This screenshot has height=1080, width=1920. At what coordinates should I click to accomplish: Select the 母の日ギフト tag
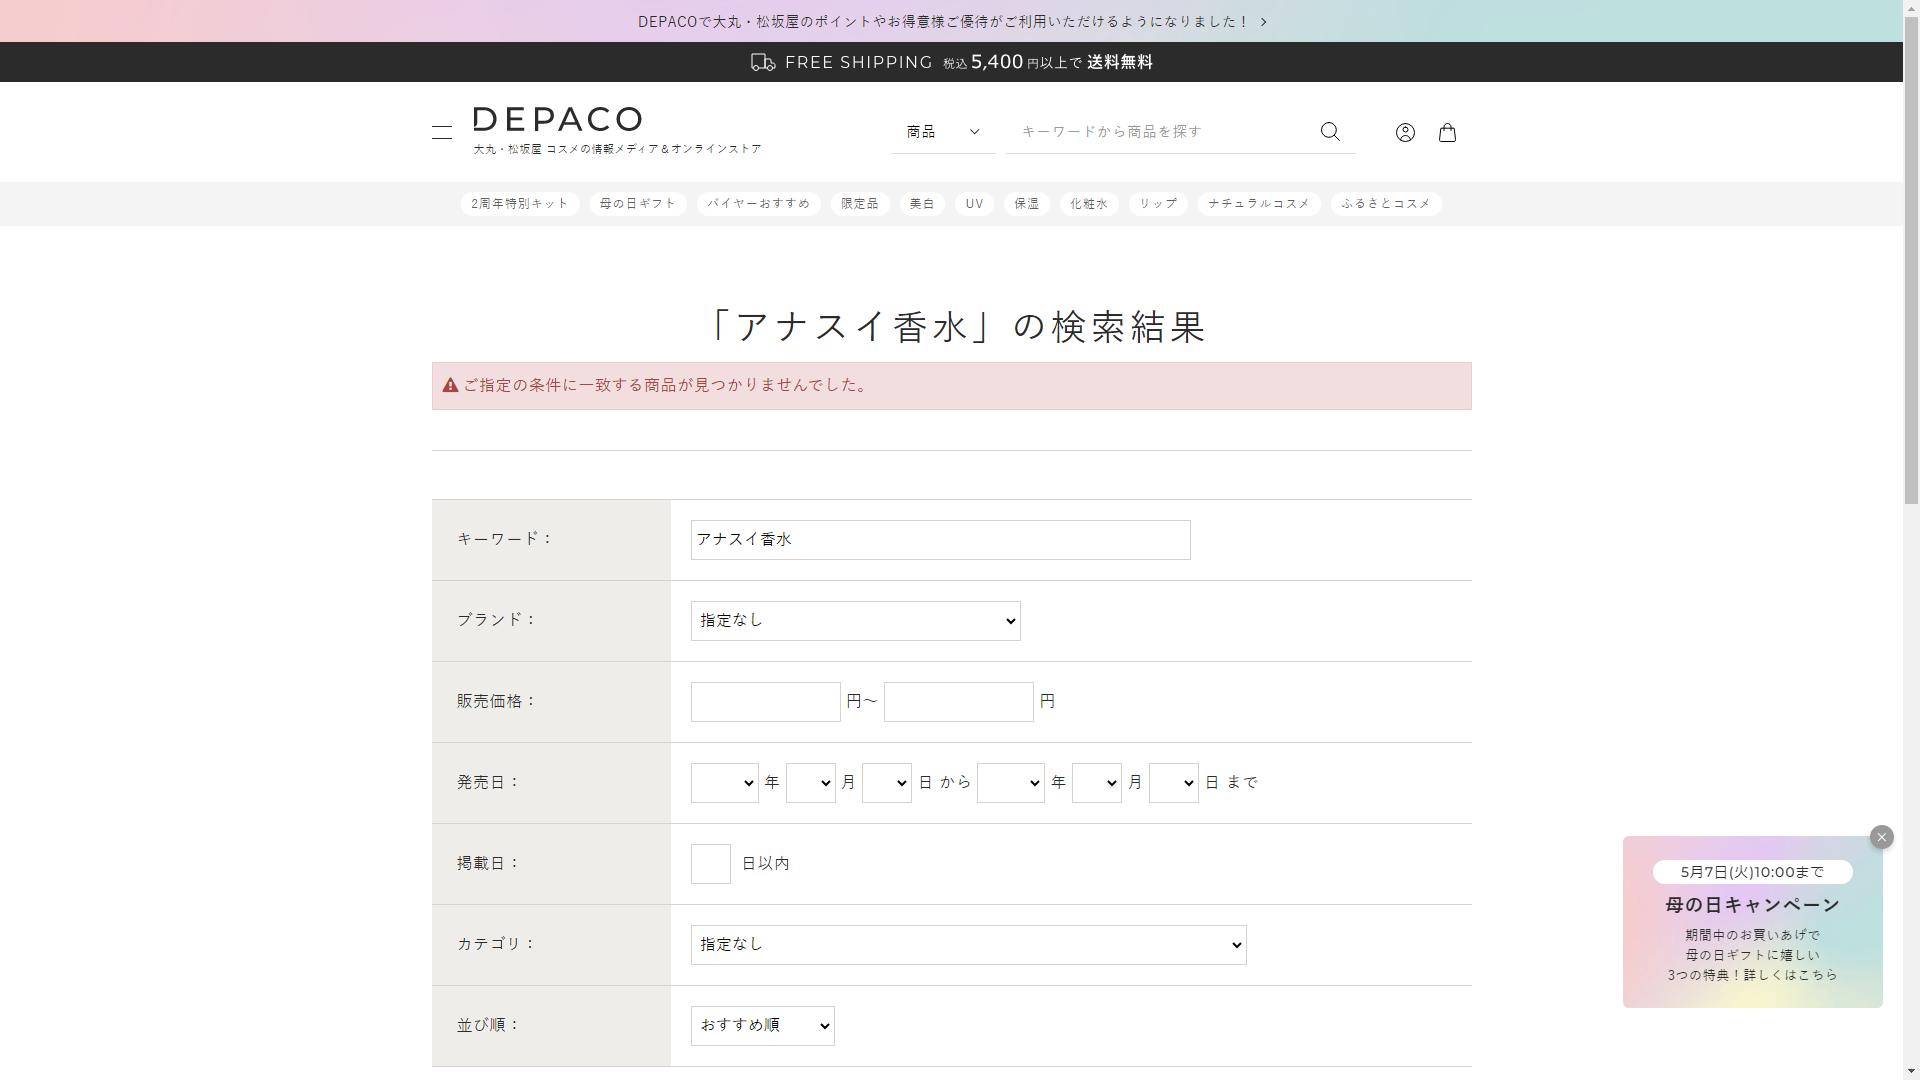pos(637,204)
